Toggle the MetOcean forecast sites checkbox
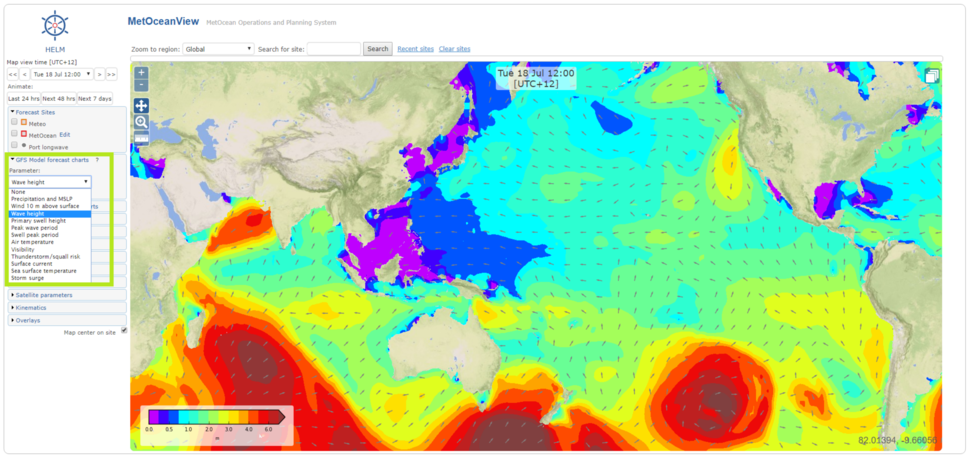 [14, 133]
